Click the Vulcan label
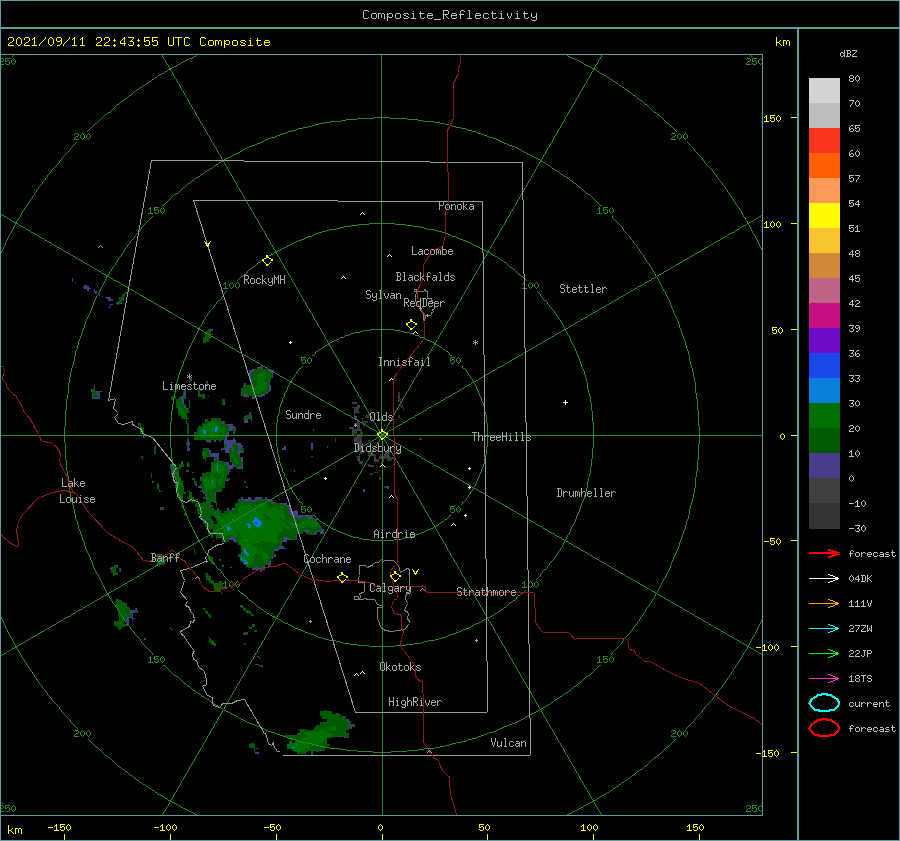This screenshot has width=900, height=841. point(508,743)
